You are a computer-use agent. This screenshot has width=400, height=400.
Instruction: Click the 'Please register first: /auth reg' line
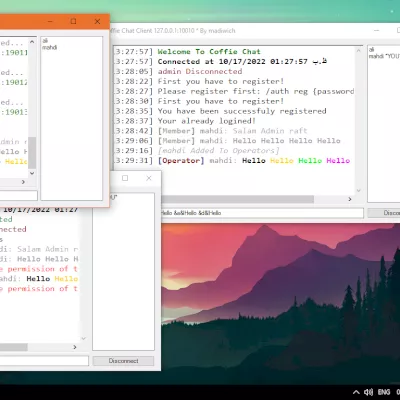(256, 91)
